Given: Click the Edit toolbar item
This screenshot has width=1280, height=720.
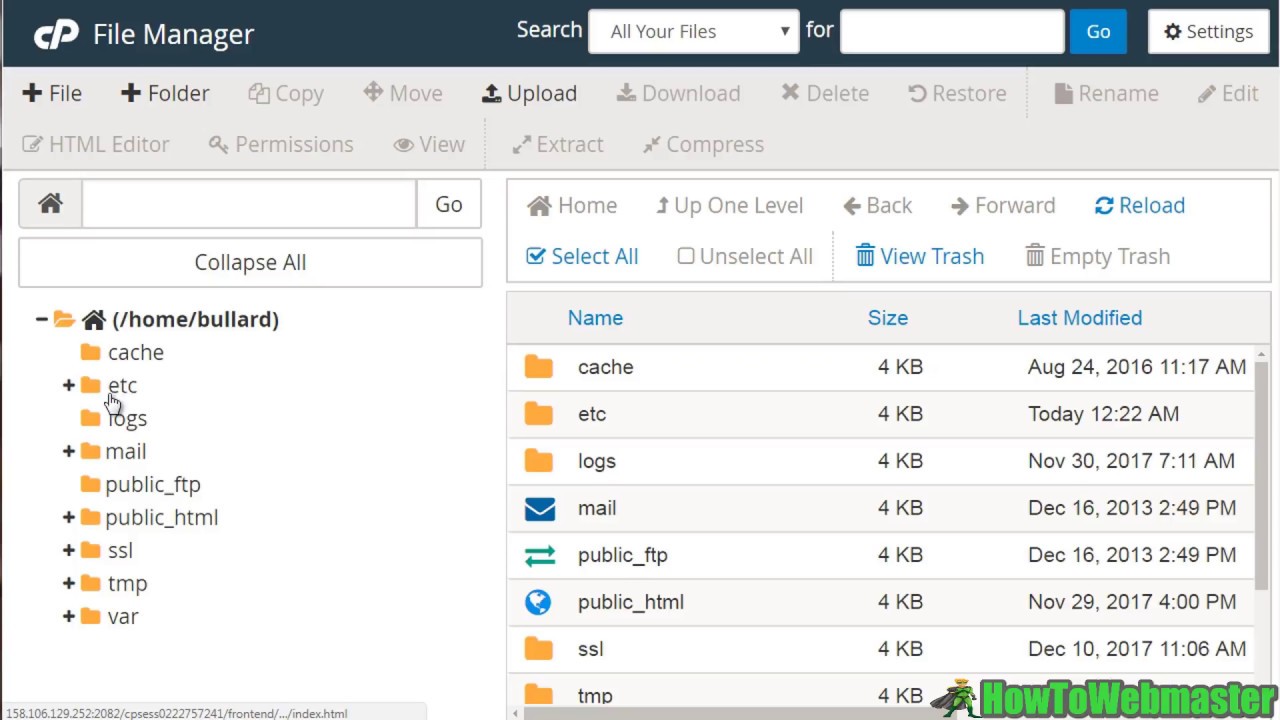Looking at the screenshot, I should tap(1228, 93).
